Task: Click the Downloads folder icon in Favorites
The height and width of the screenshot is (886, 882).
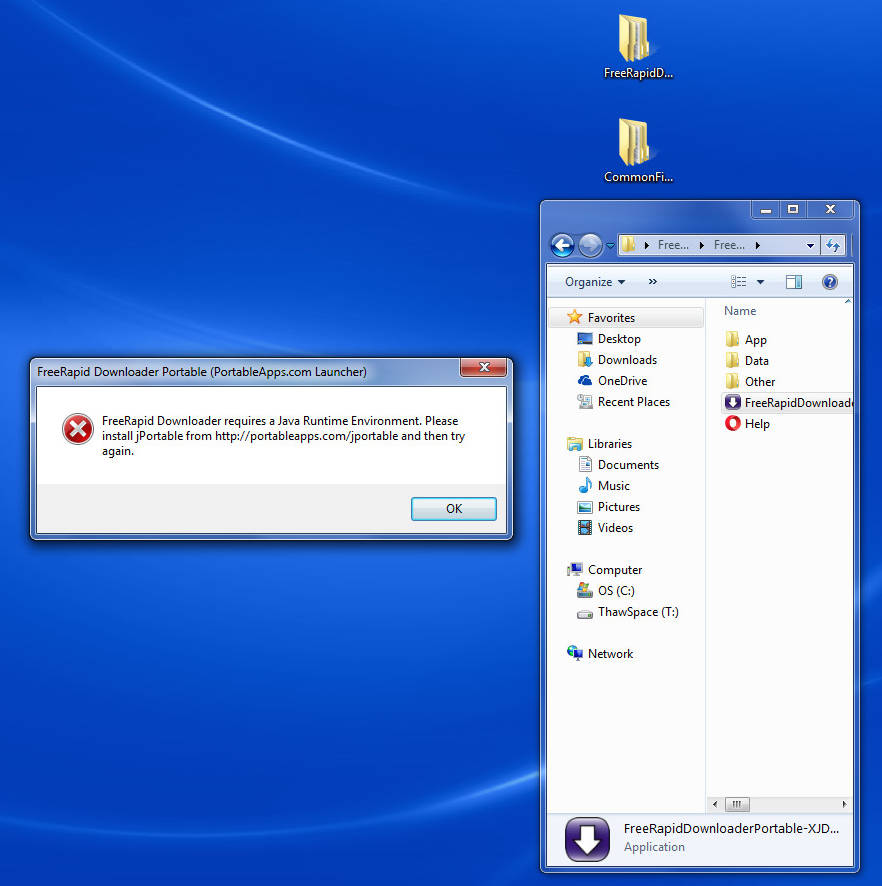Action: pyautogui.click(x=585, y=359)
